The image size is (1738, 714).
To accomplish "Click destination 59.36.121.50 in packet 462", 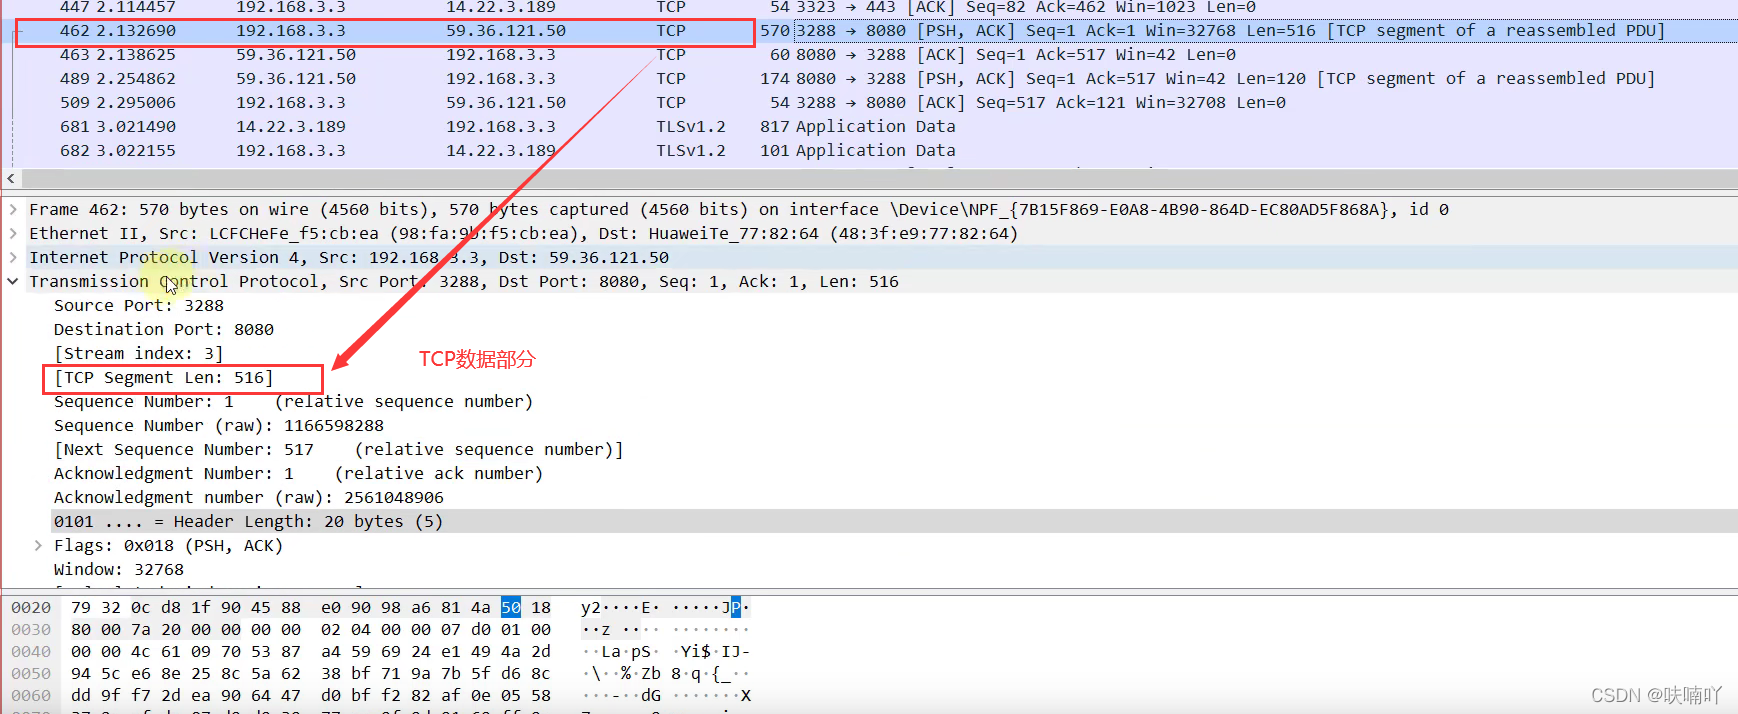I will coord(506,31).
